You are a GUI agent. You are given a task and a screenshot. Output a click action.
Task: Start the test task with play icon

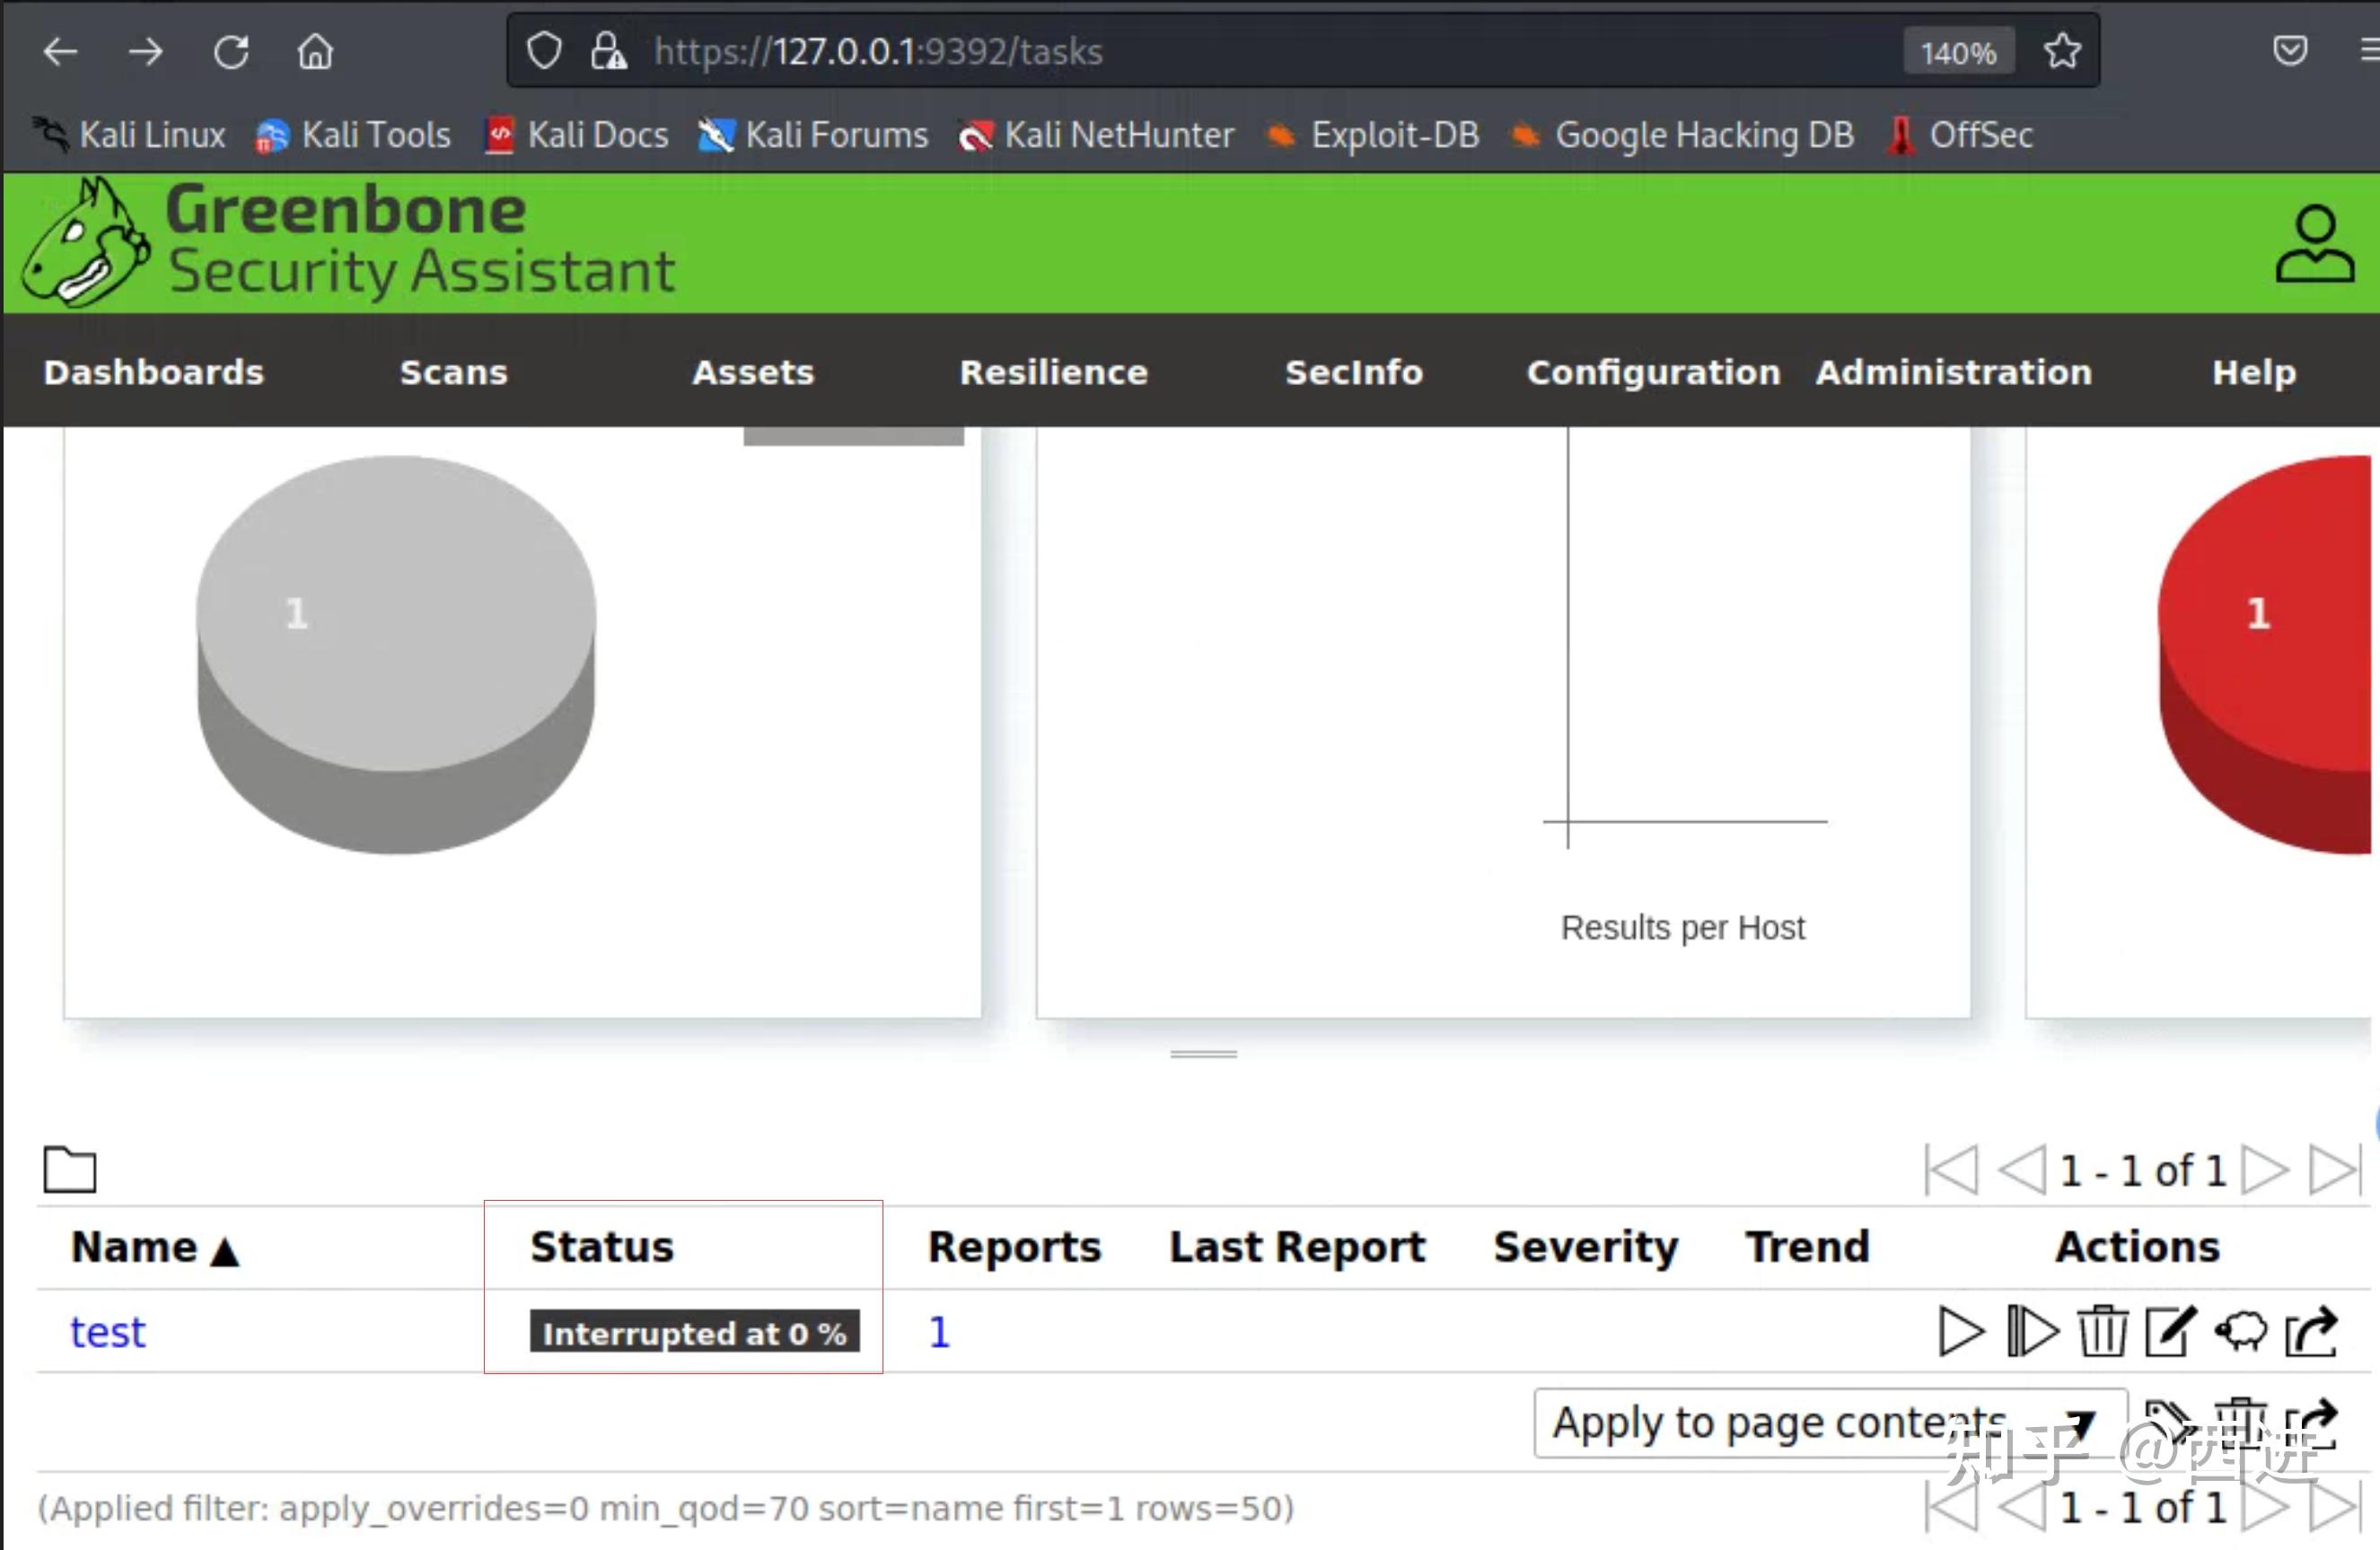[1959, 1332]
